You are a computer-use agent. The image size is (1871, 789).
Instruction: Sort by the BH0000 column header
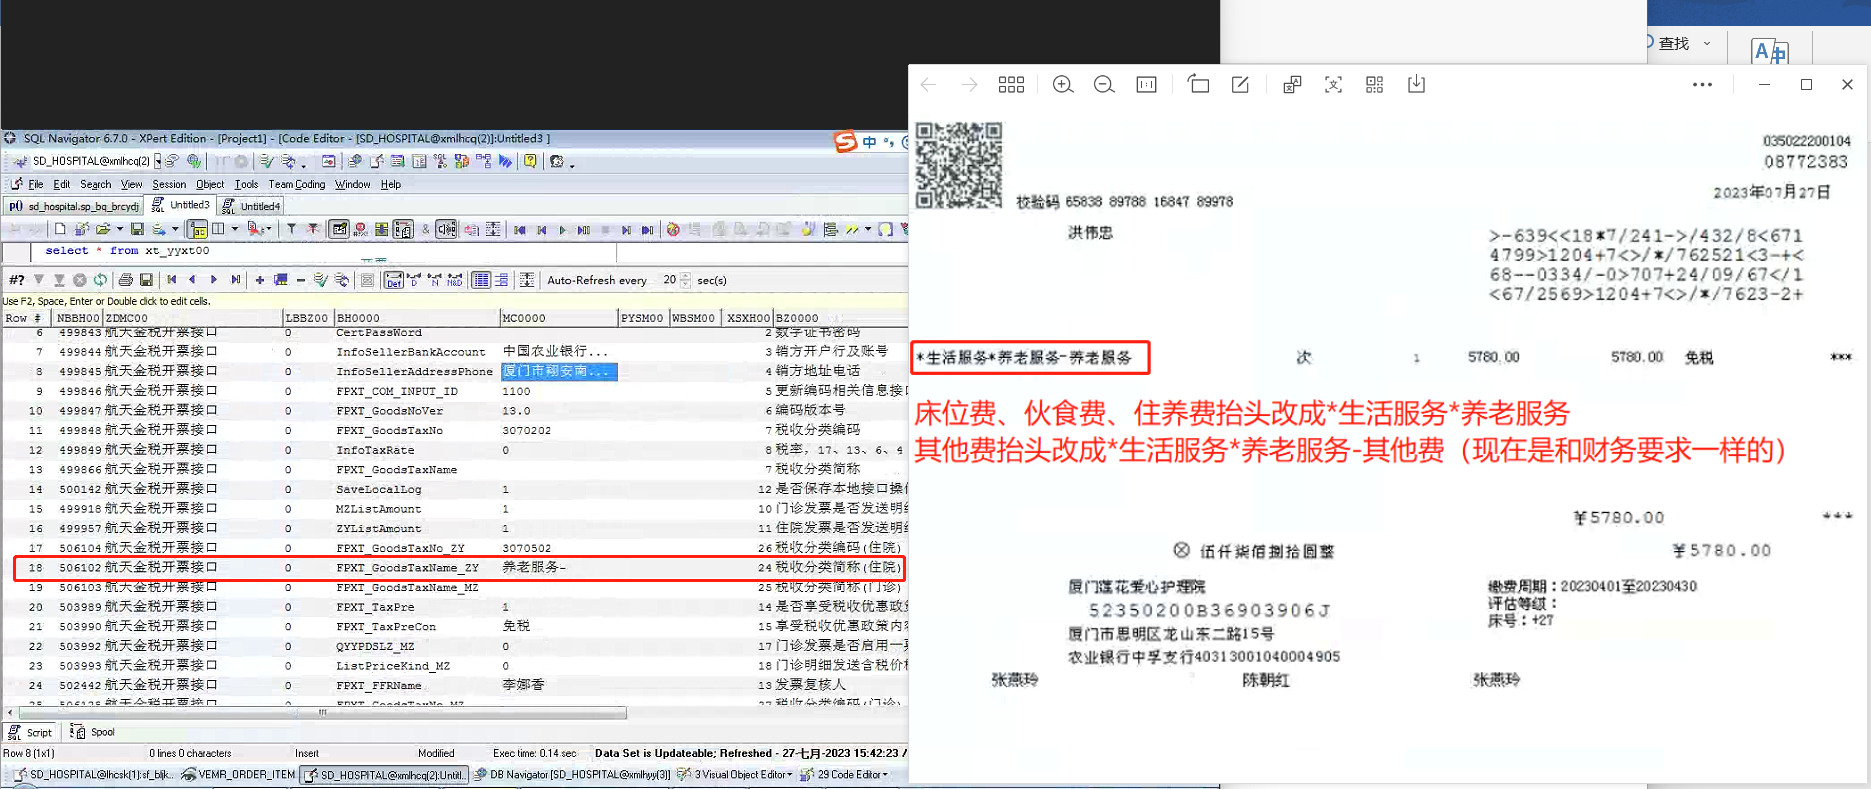point(416,318)
